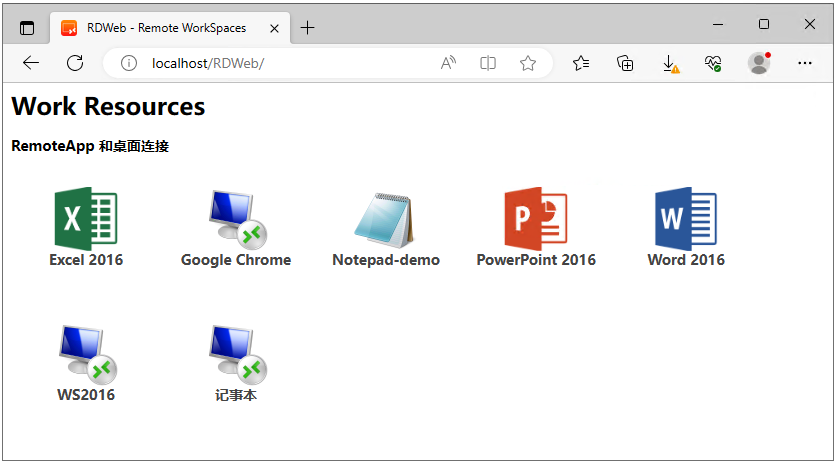Viewport: 836px width, 463px height.
Task: Launch the PowerPoint 2016 icon
Action: coord(536,219)
